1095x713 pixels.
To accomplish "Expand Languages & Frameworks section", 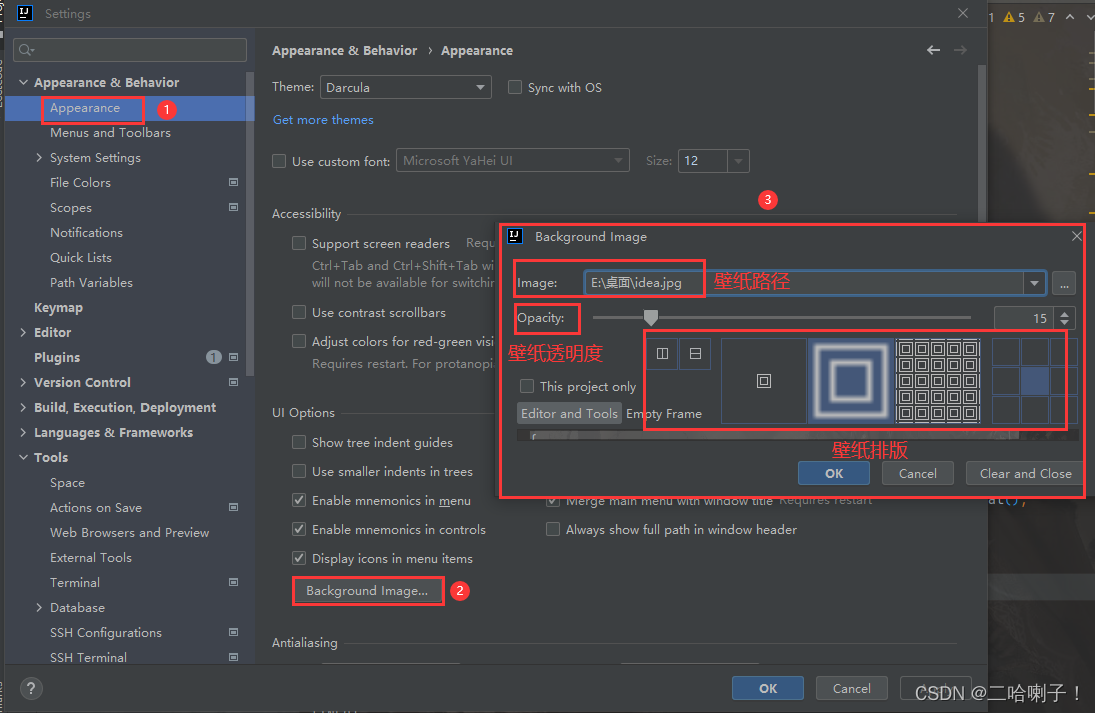I will tap(24, 432).
